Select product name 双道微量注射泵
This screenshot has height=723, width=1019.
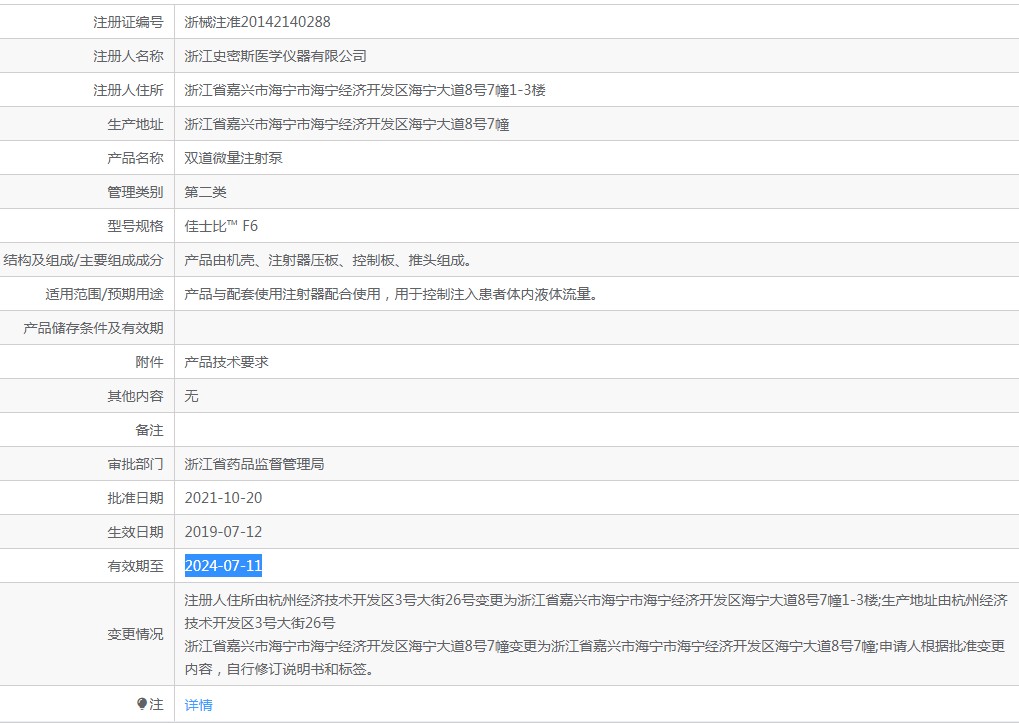[x=233, y=158]
